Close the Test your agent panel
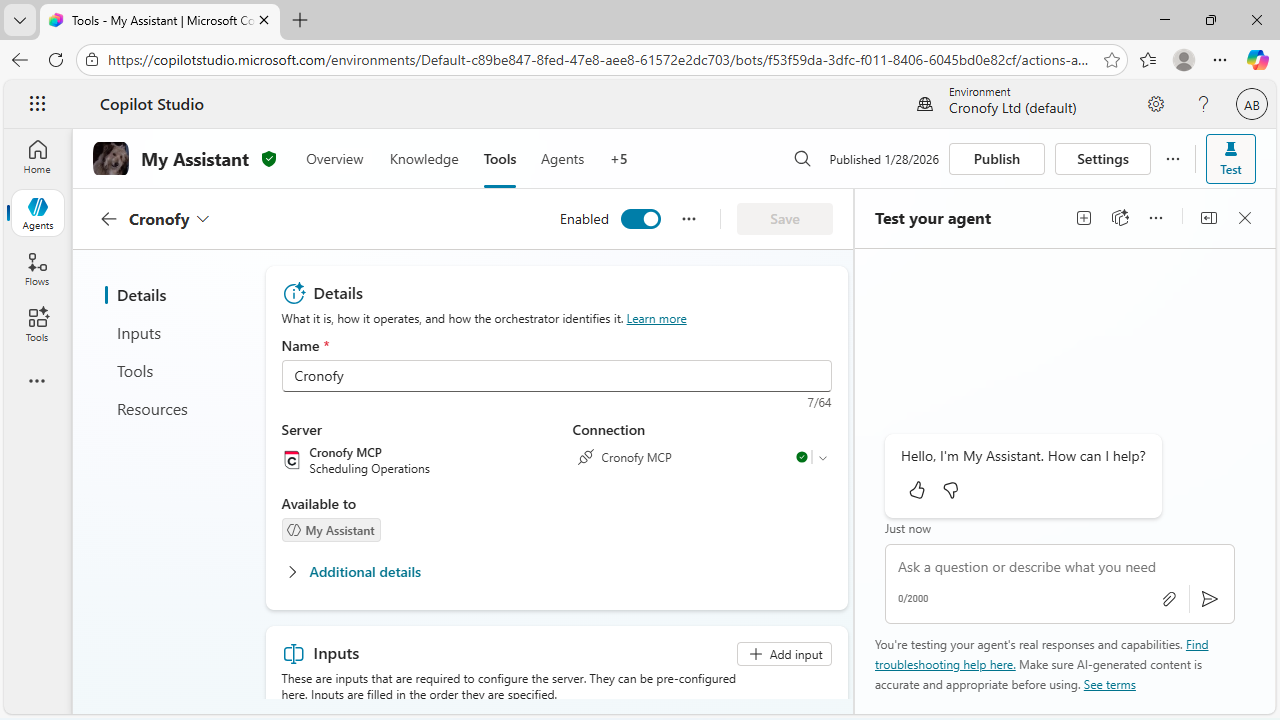 coord(1245,218)
